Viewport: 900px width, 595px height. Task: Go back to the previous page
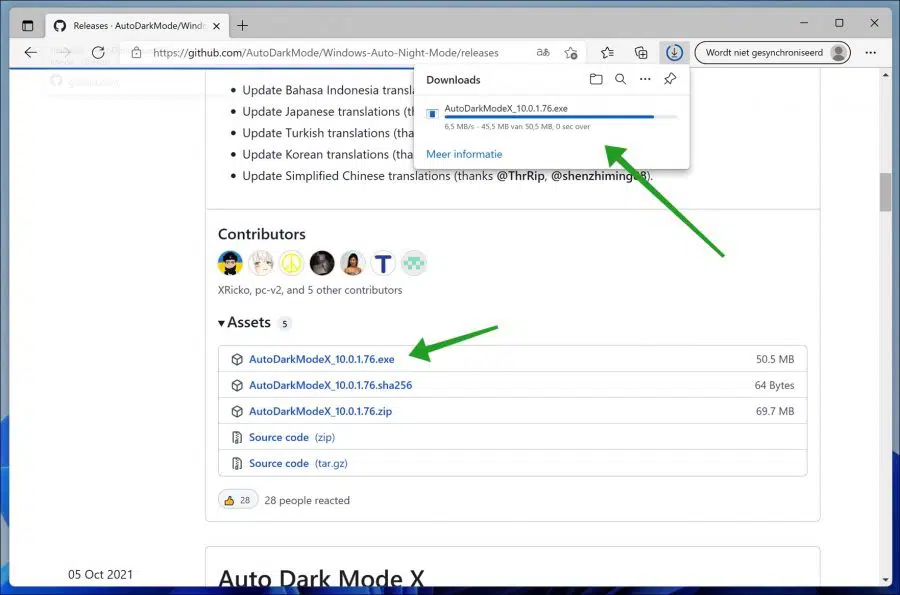(x=31, y=53)
